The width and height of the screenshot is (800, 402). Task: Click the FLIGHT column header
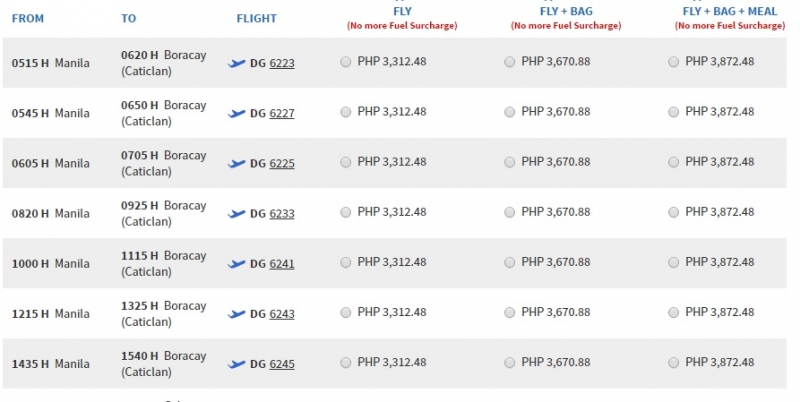(257, 18)
